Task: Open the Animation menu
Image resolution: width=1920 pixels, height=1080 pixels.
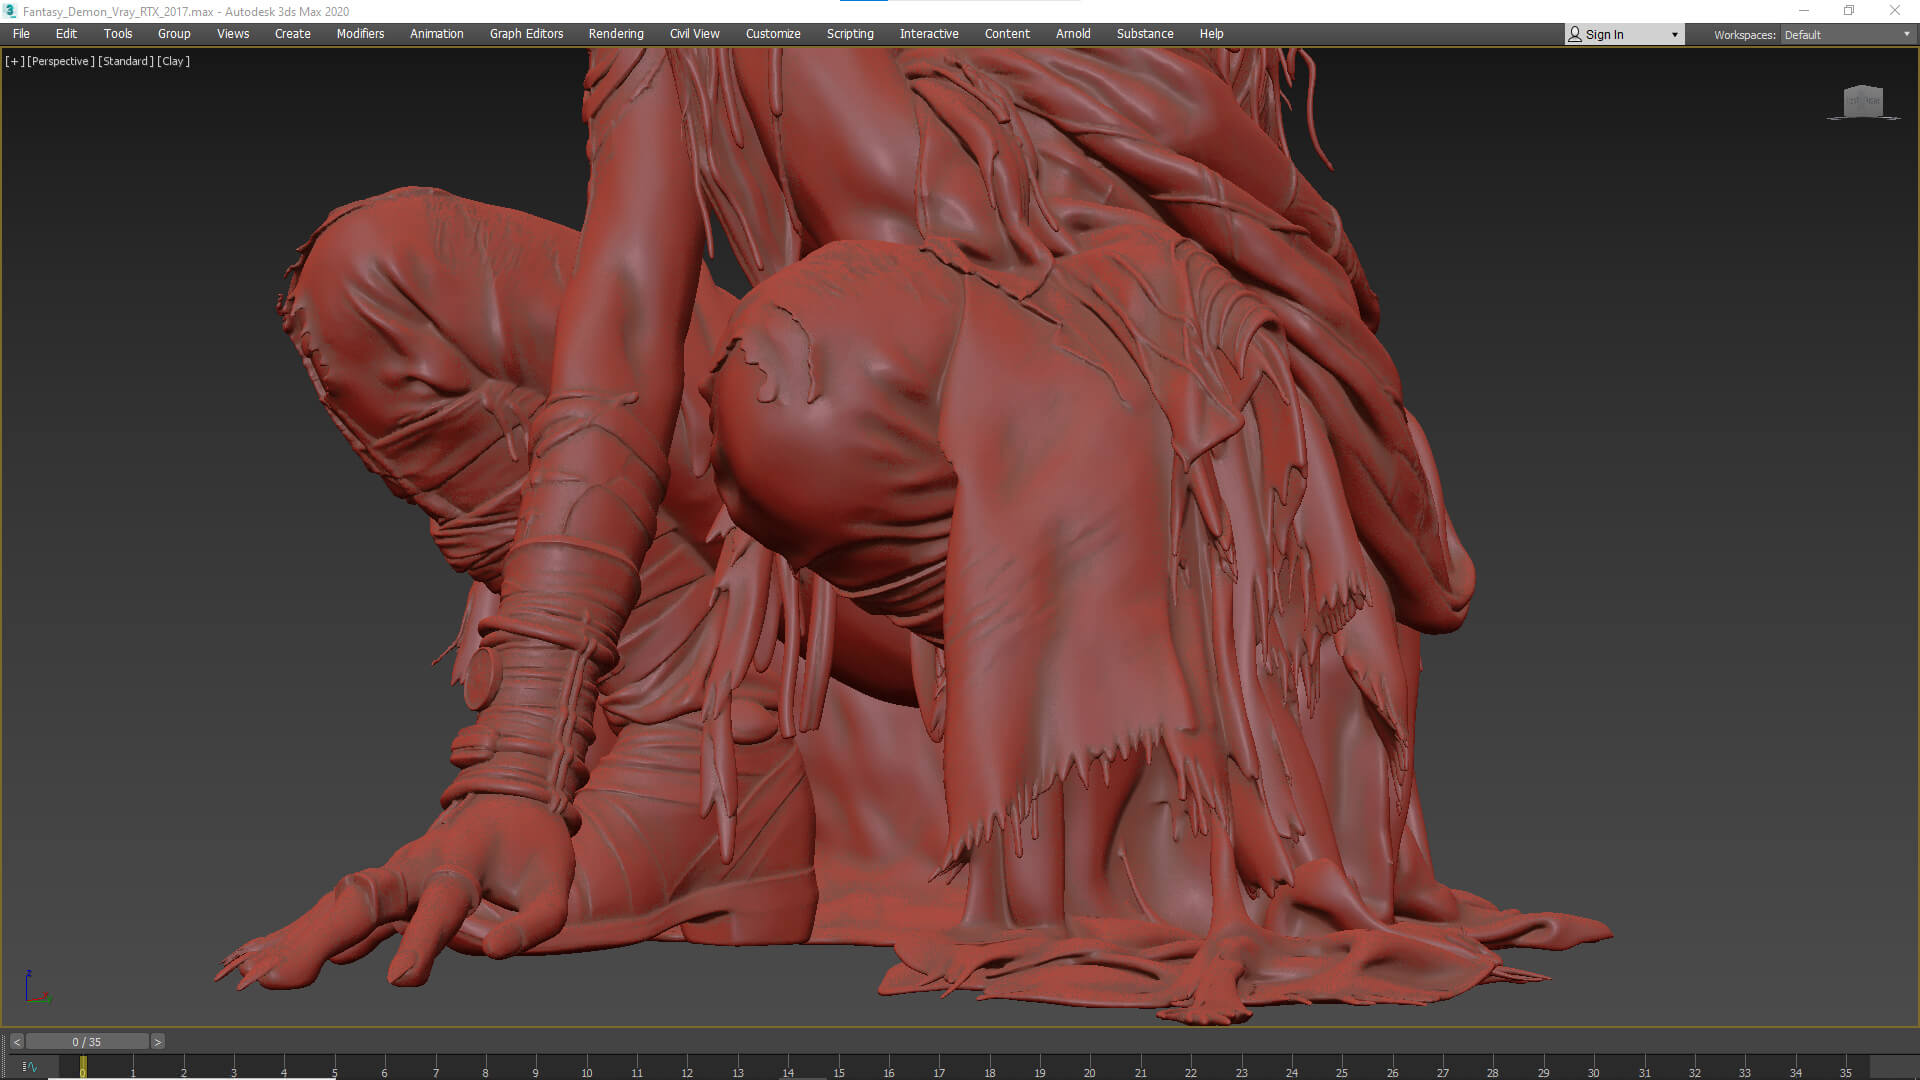Action: (x=437, y=33)
